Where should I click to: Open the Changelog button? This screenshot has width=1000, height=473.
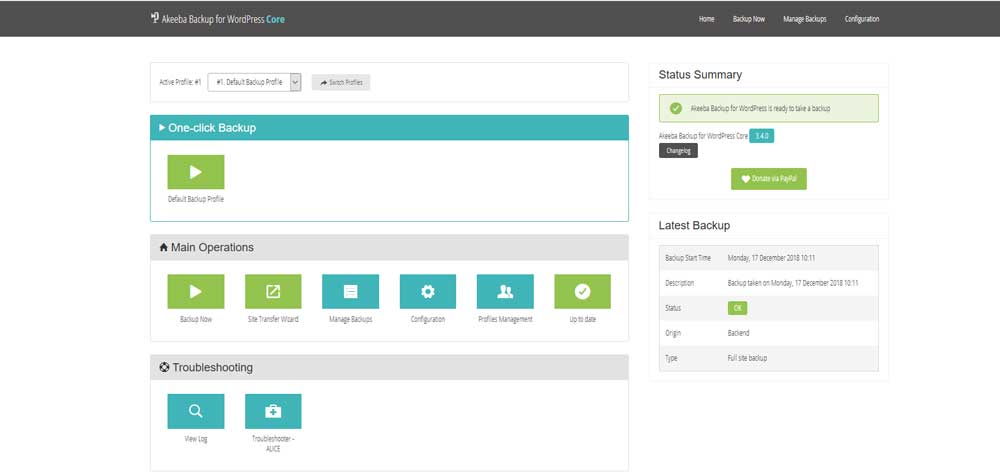click(678, 150)
